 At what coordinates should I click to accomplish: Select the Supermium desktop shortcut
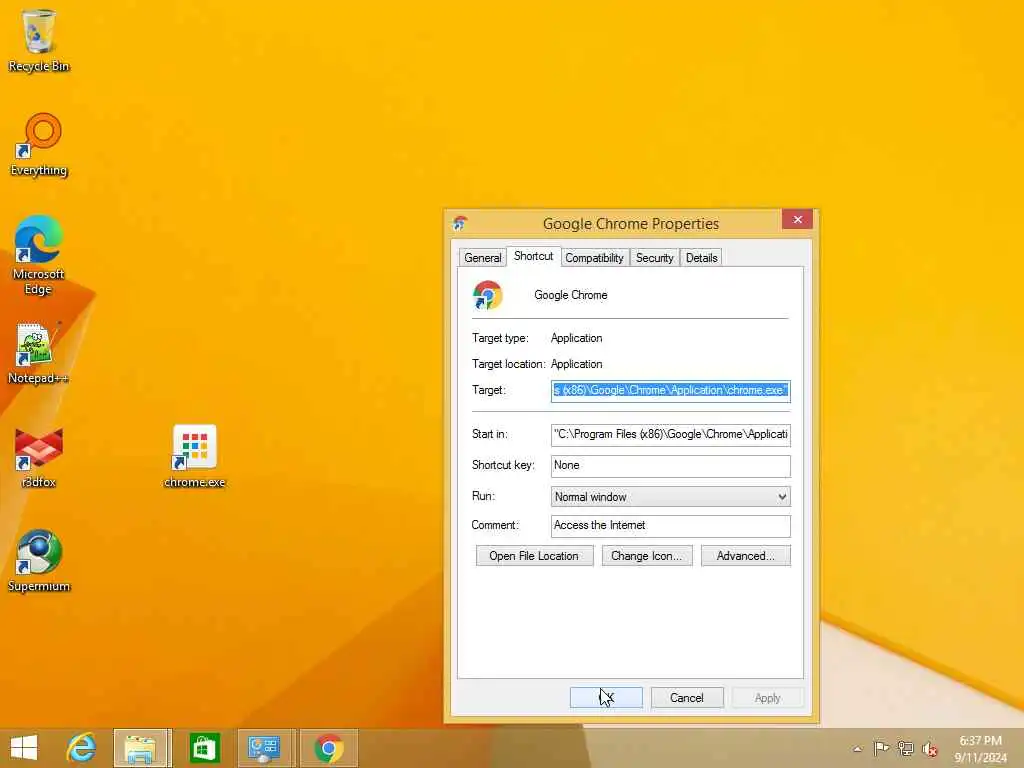39,560
